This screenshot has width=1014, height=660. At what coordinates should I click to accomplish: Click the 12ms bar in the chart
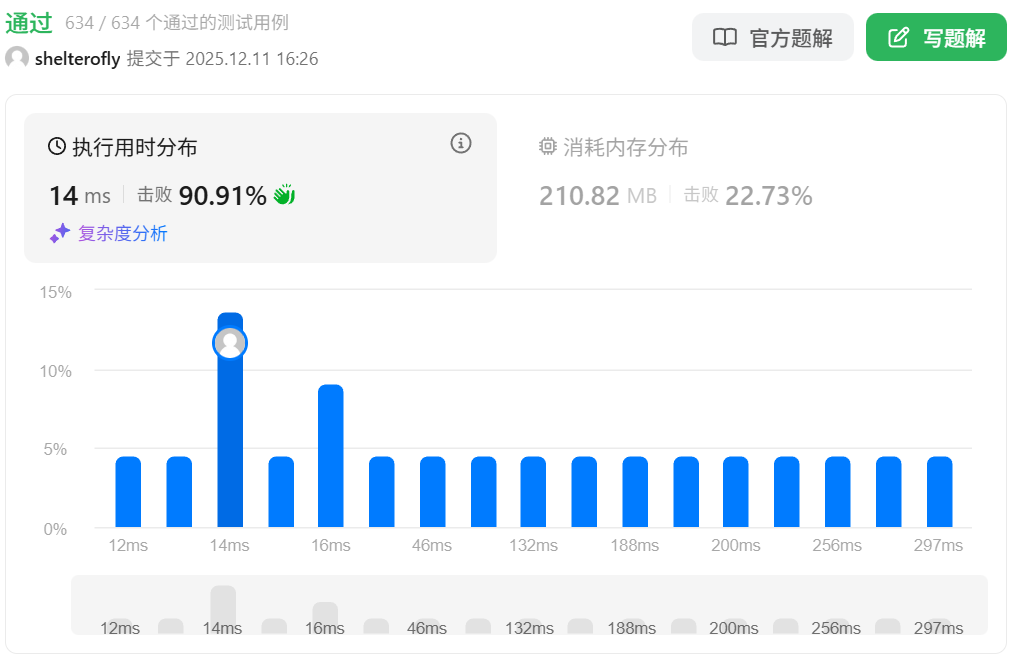[128, 492]
